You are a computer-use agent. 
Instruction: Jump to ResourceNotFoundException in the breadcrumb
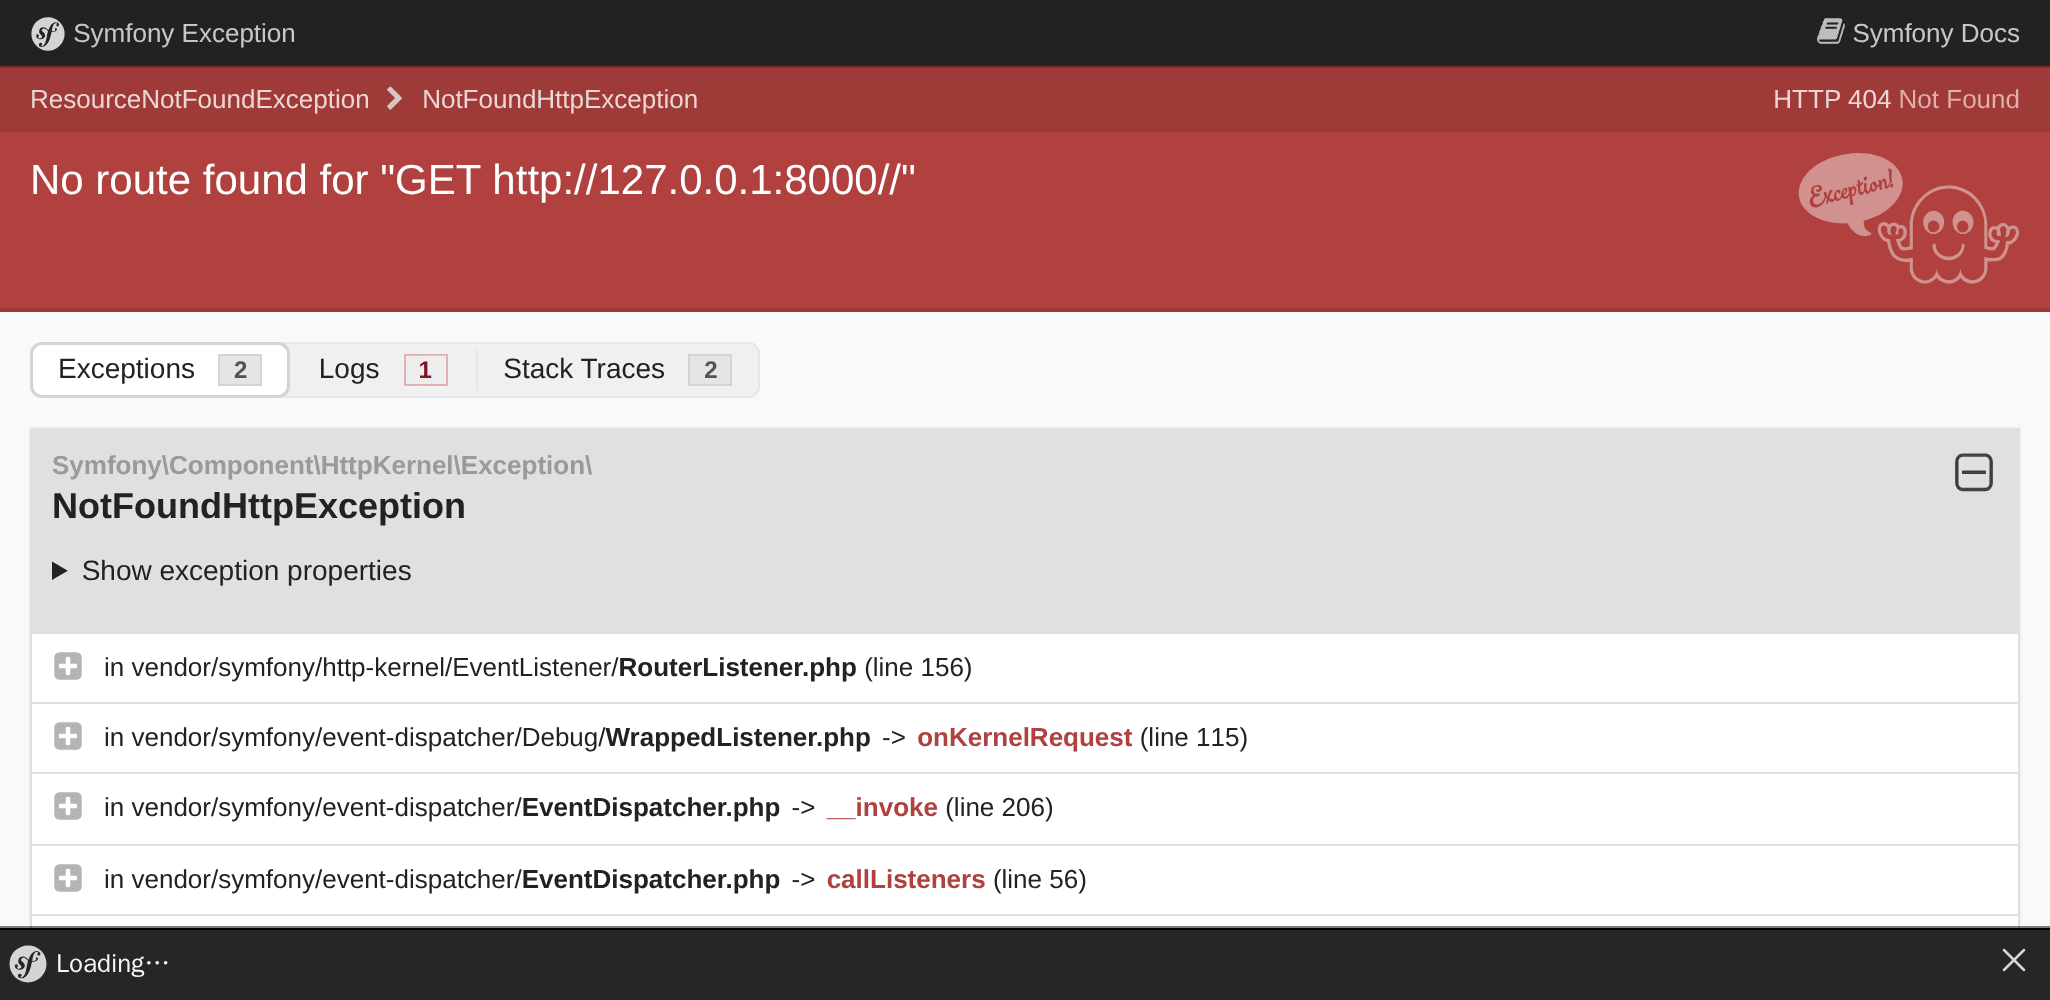coord(200,100)
